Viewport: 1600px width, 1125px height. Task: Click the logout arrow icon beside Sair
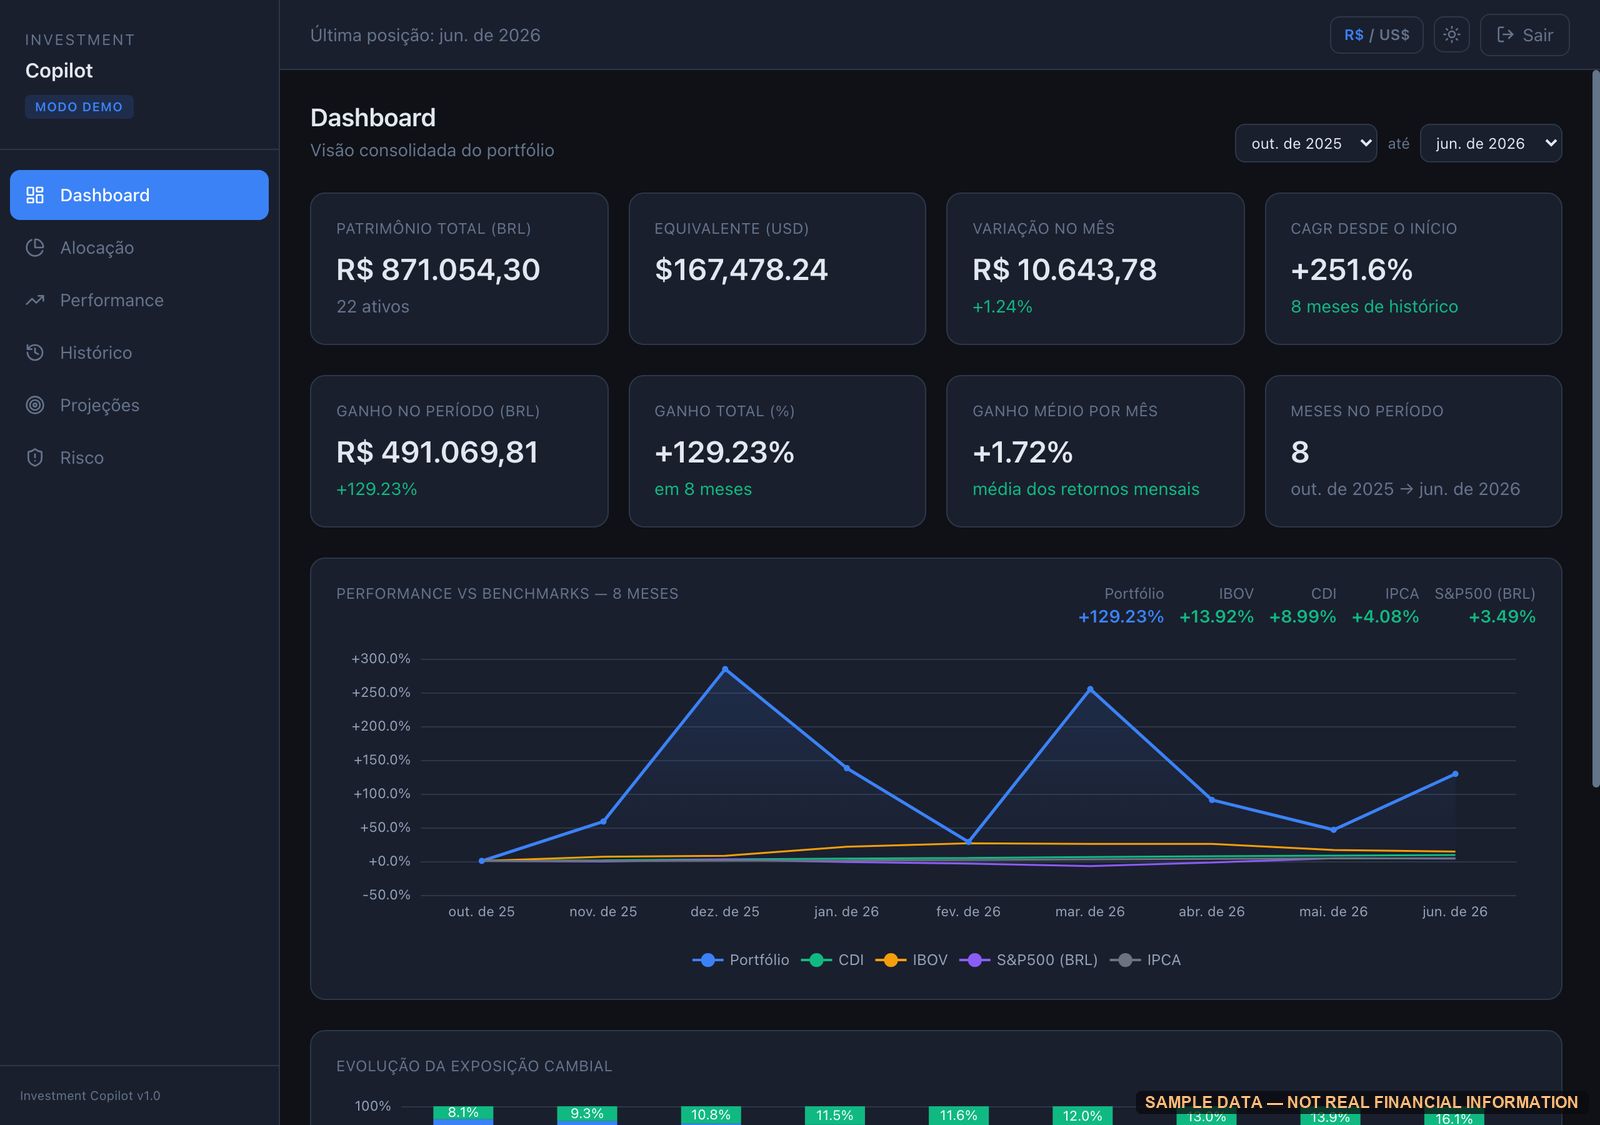1505,35
